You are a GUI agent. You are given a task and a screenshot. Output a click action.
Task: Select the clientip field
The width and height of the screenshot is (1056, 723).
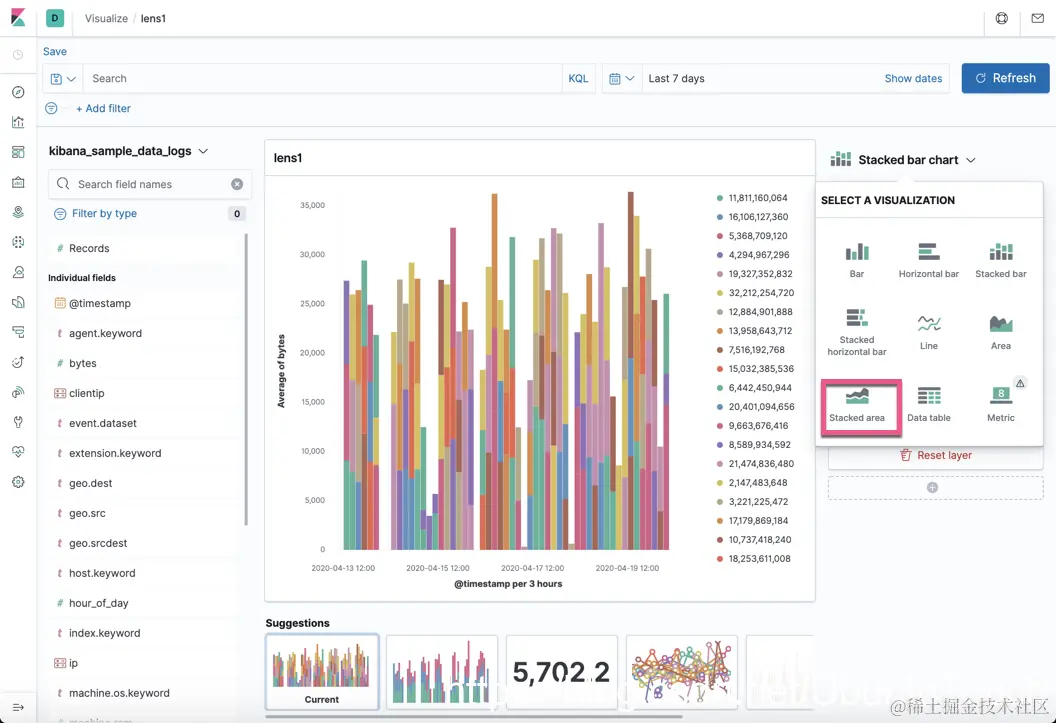[x=144, y=393]
